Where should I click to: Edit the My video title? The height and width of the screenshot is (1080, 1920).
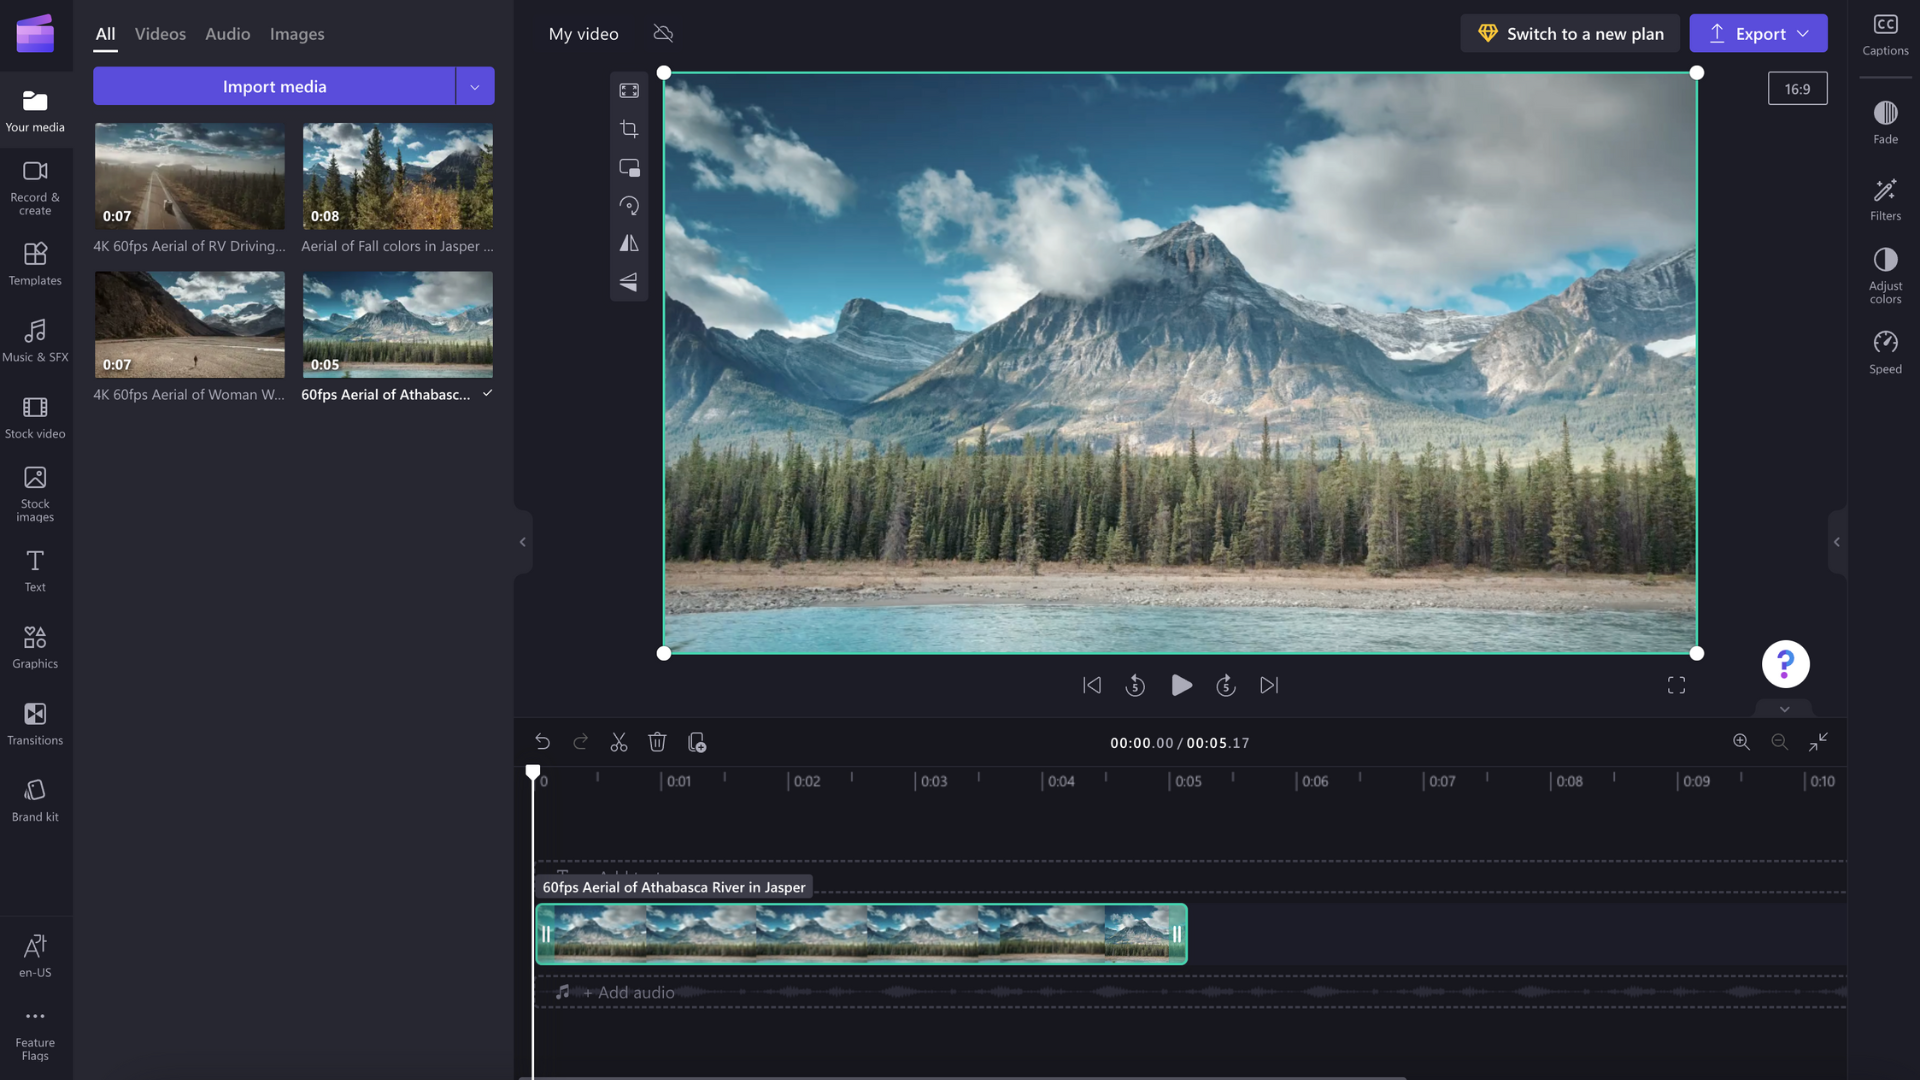click(584, 34)
